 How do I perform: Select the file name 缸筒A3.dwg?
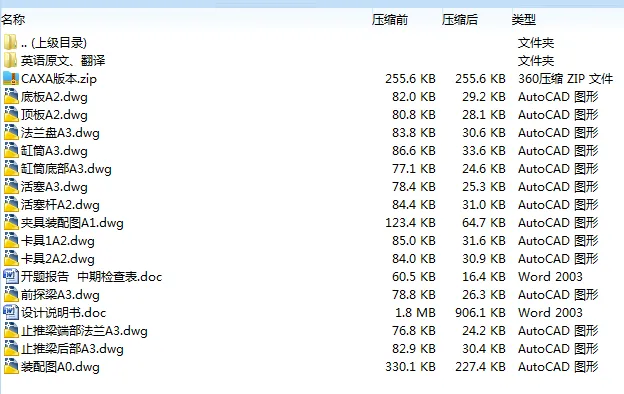[x=54, y=150]
